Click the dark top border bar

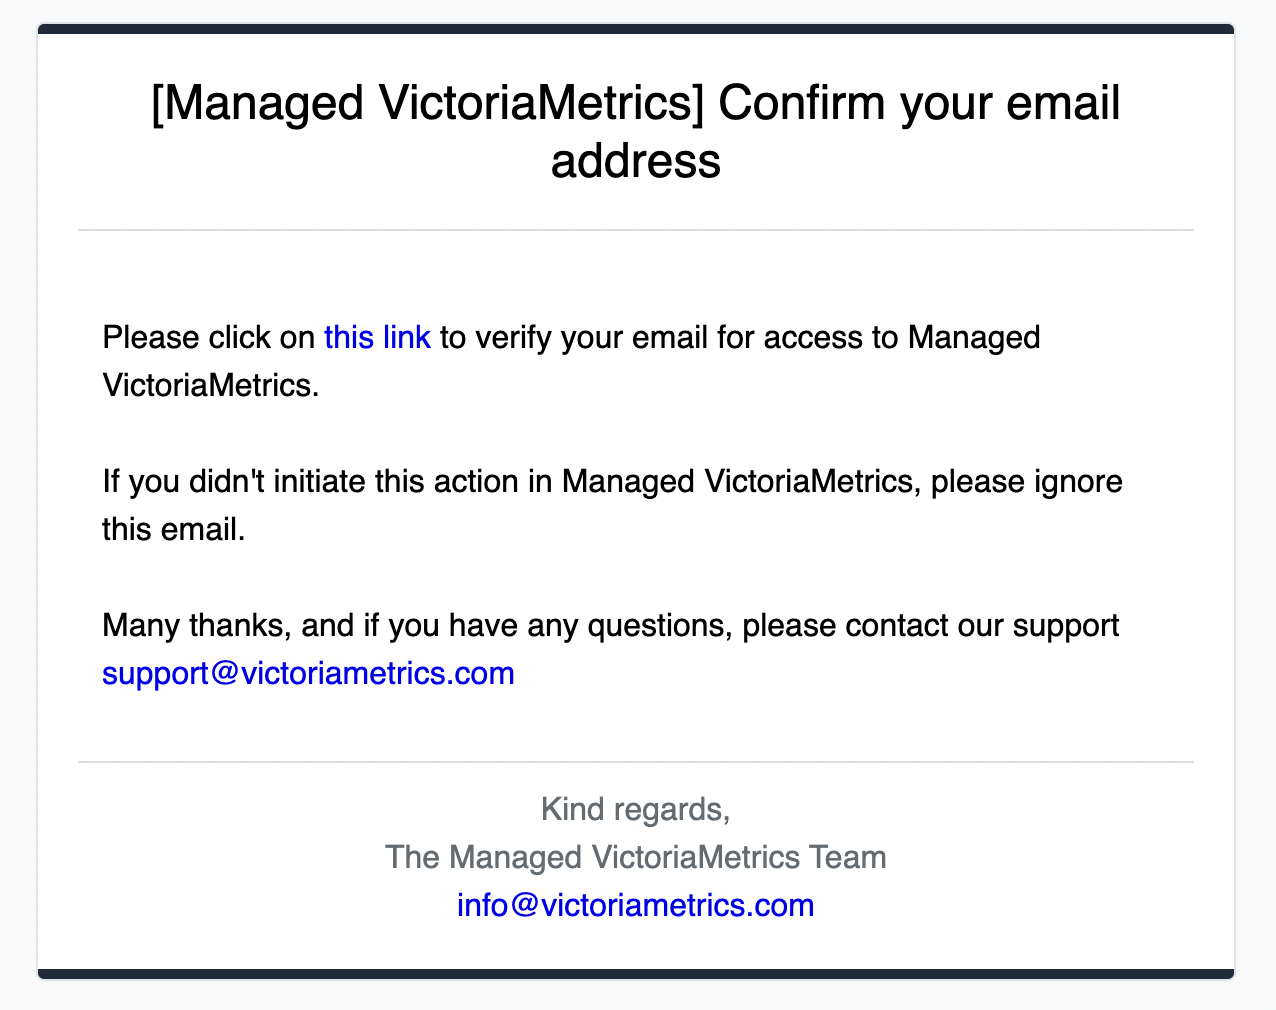[x=636, y=29]
